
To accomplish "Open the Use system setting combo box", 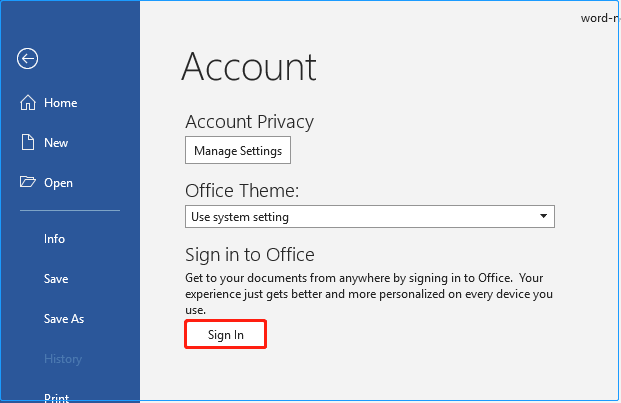I will [x=360, y=216].
